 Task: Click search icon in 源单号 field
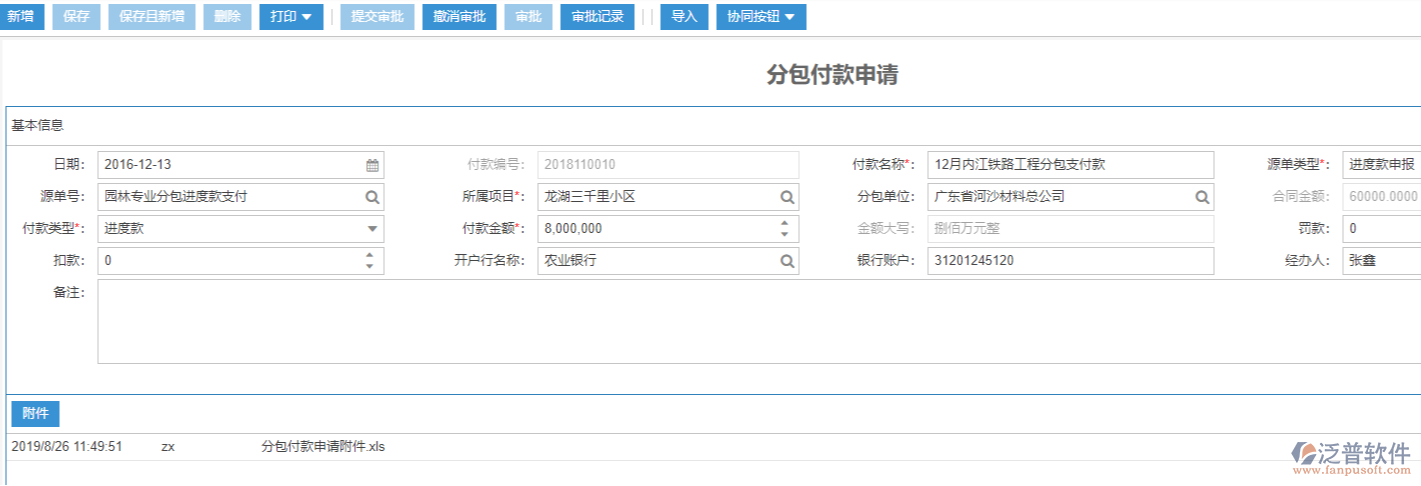[x=372, y=197]
